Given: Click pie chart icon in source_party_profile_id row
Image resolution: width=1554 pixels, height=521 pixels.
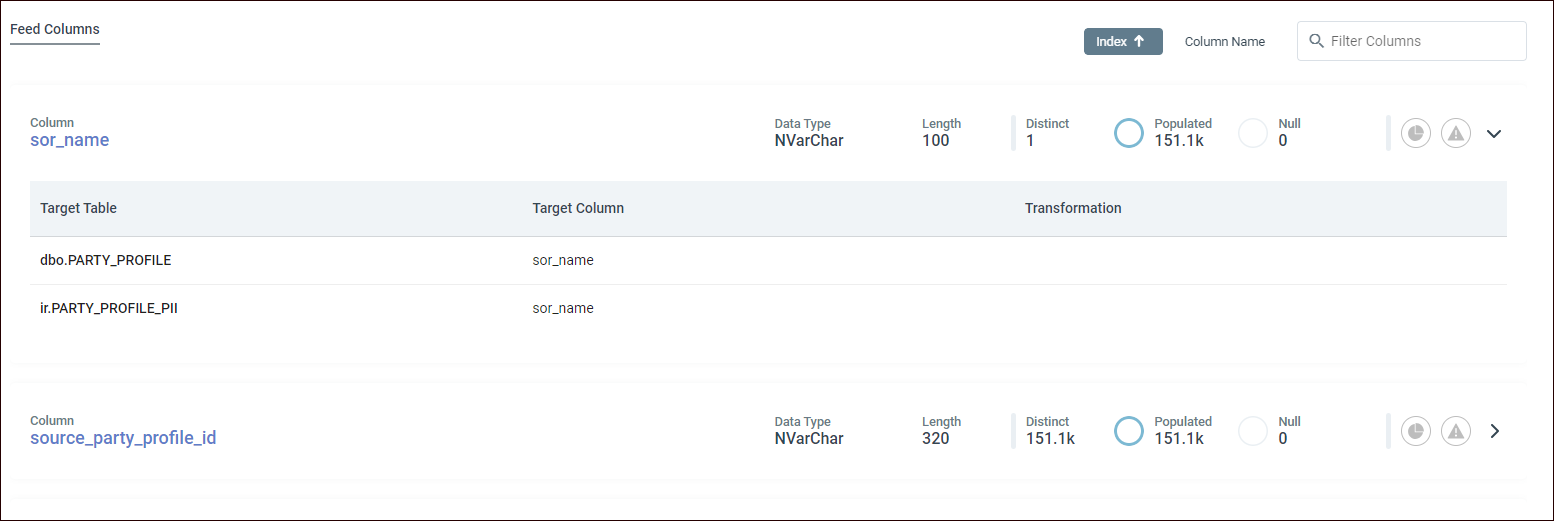Looking at the screenshot, I should coord(1415,431).
